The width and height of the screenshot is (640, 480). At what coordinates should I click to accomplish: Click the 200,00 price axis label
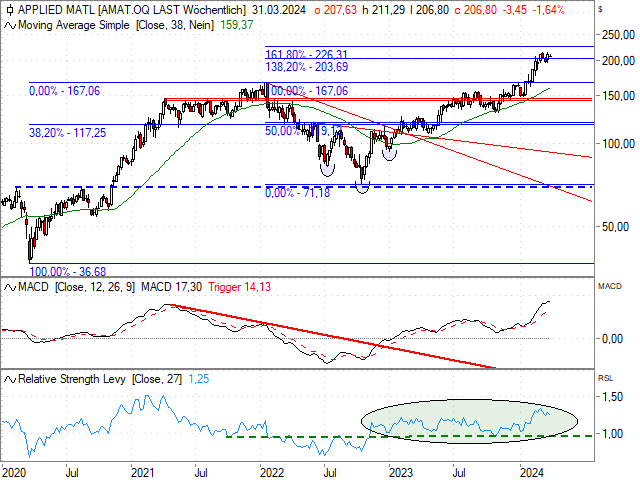coord(618,61)
